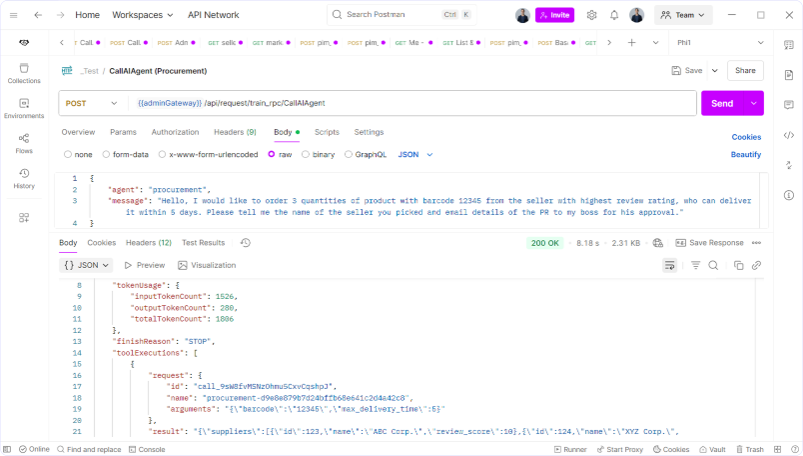
Task: Search within the response body
Action: [713, 265]
